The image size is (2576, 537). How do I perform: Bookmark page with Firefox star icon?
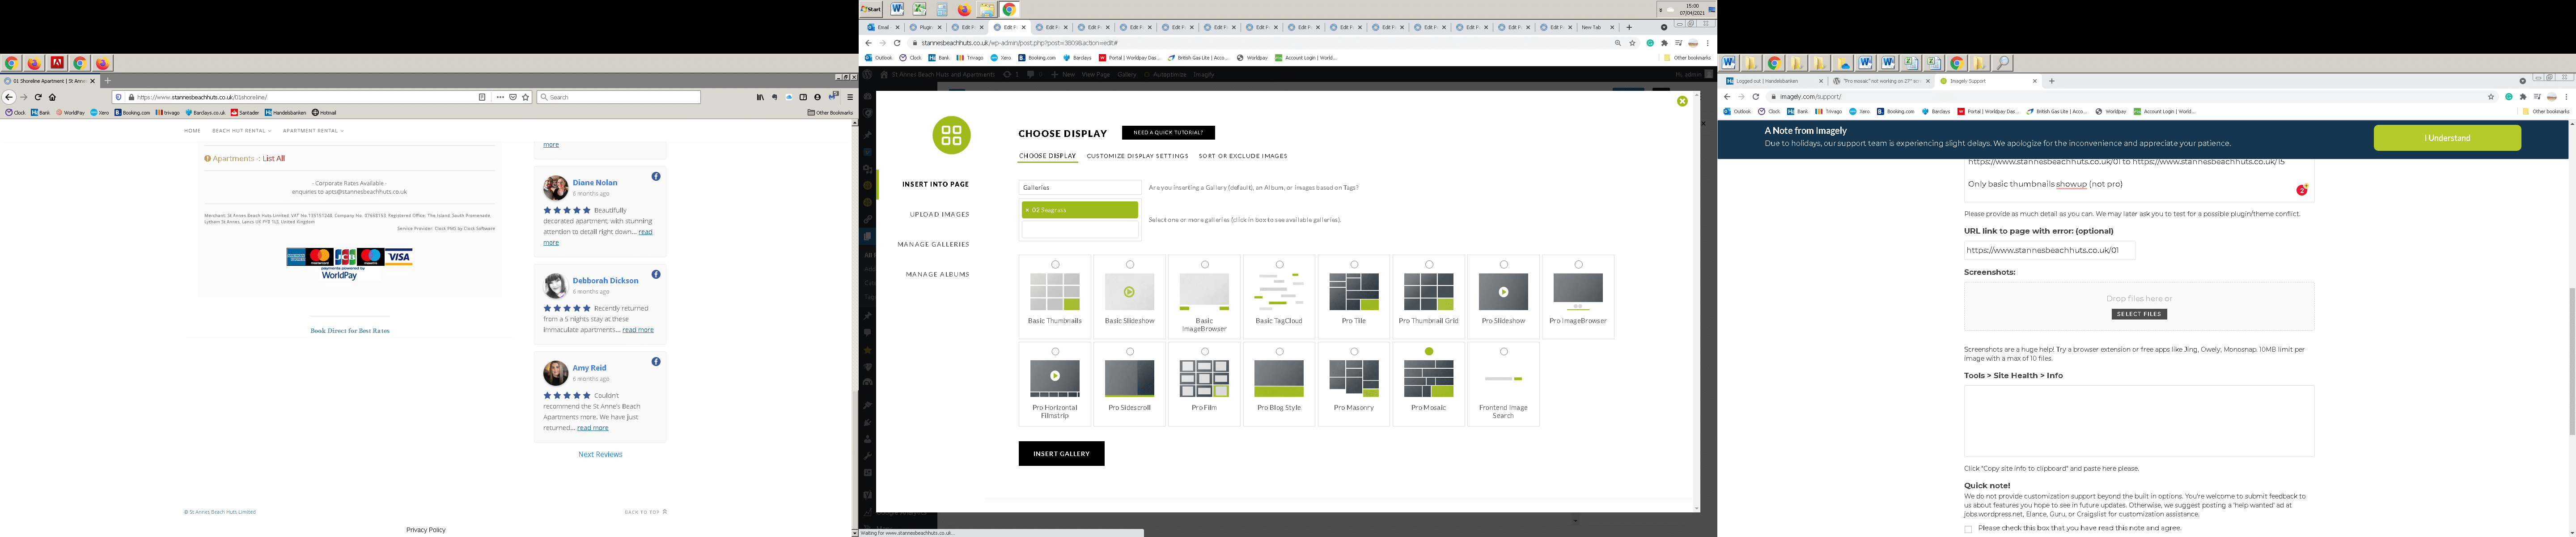526,97
